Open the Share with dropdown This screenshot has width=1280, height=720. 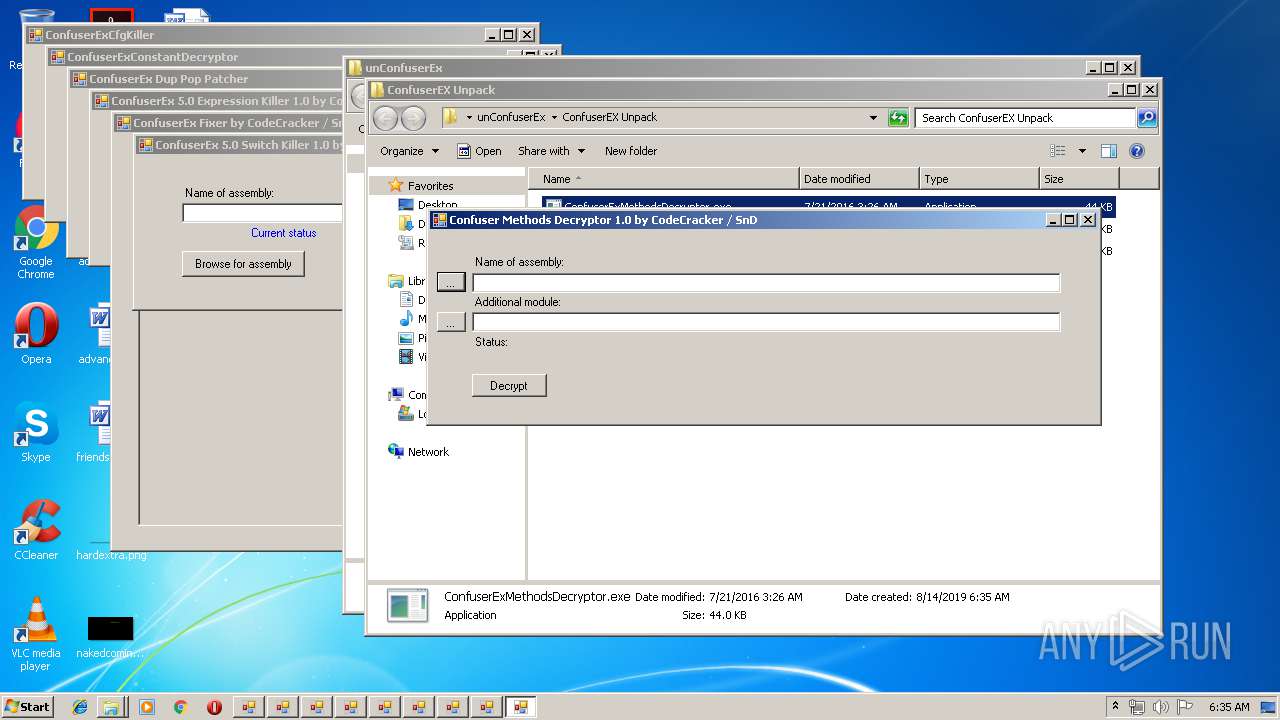(550, 151)
